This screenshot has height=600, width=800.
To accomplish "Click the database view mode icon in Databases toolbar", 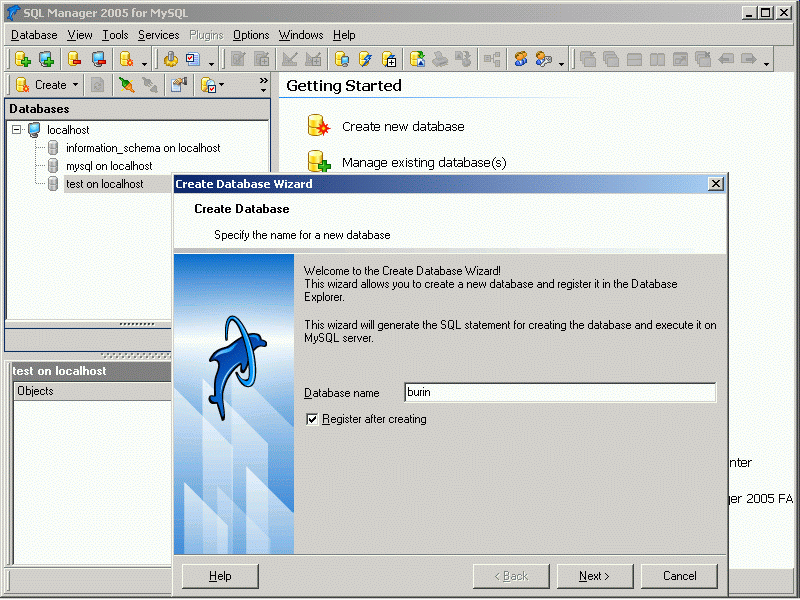I will pos(208,85).
